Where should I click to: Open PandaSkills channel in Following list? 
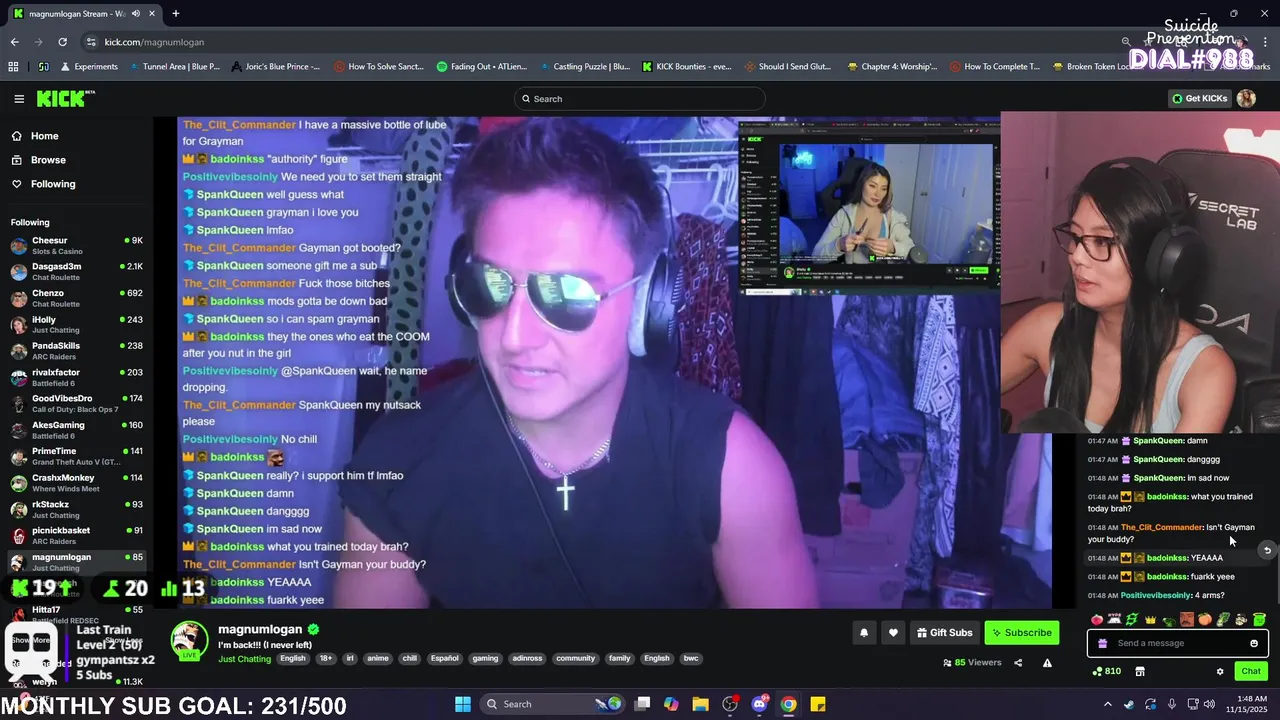pos(77,351)
